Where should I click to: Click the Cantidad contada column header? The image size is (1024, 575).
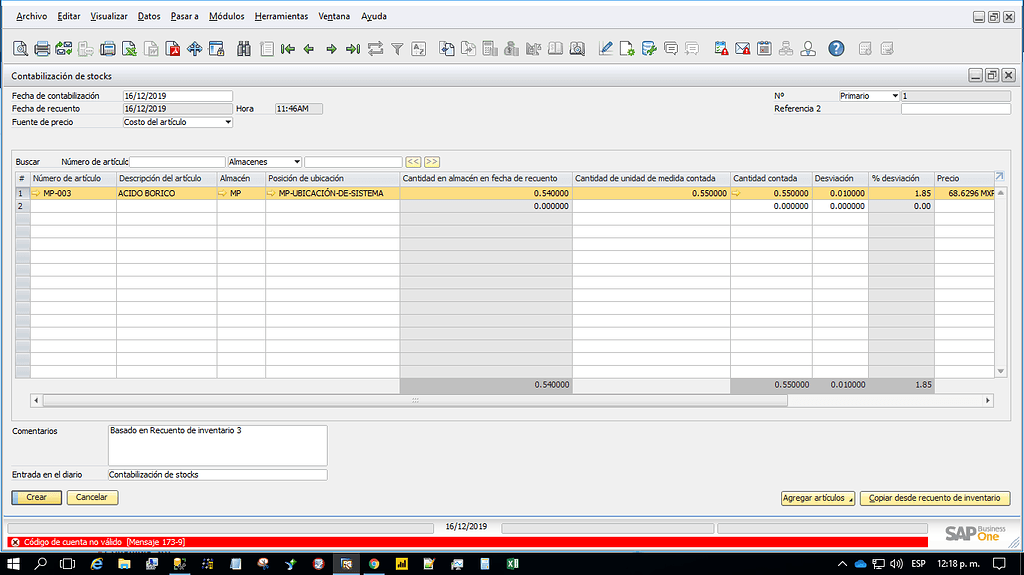point(771,178)
